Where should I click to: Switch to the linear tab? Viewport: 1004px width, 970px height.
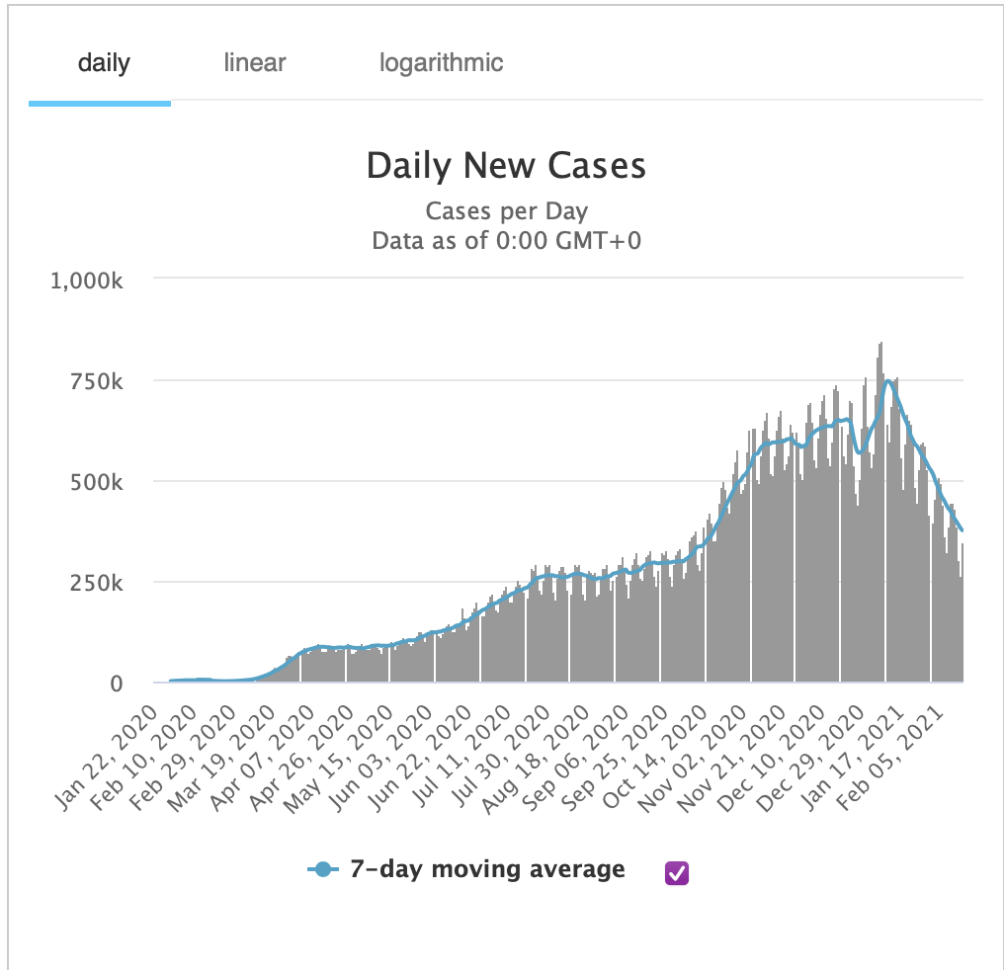tap(255, 63)
